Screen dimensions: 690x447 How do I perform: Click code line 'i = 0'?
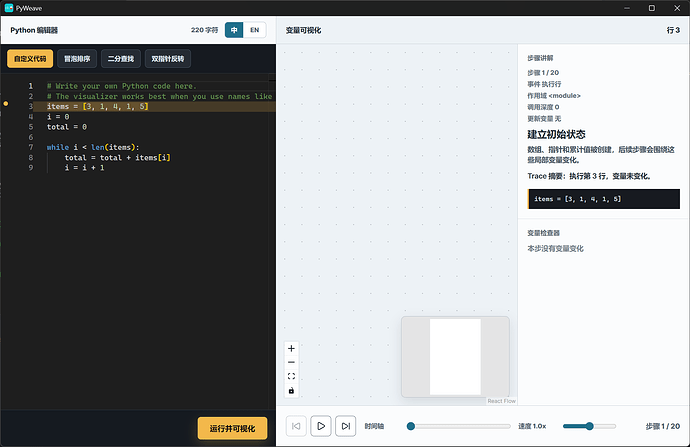58,117
